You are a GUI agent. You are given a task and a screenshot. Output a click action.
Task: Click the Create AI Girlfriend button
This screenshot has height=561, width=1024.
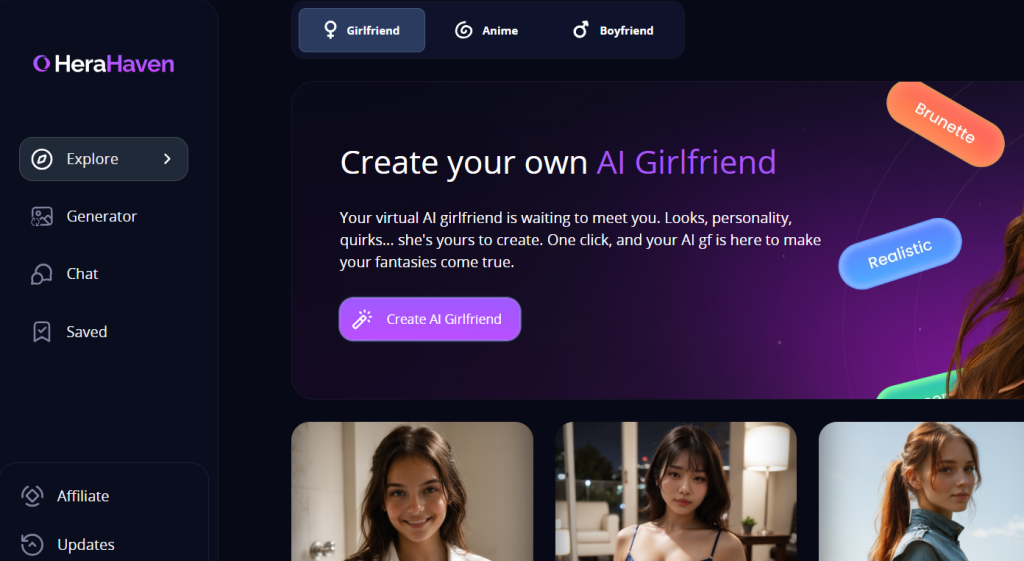coord(430,319)
